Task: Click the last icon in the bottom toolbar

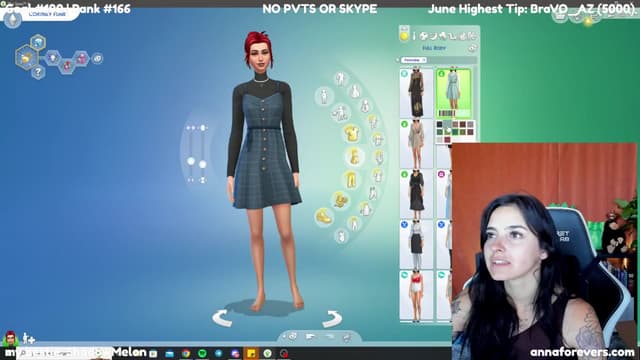Action: point(347,337)
